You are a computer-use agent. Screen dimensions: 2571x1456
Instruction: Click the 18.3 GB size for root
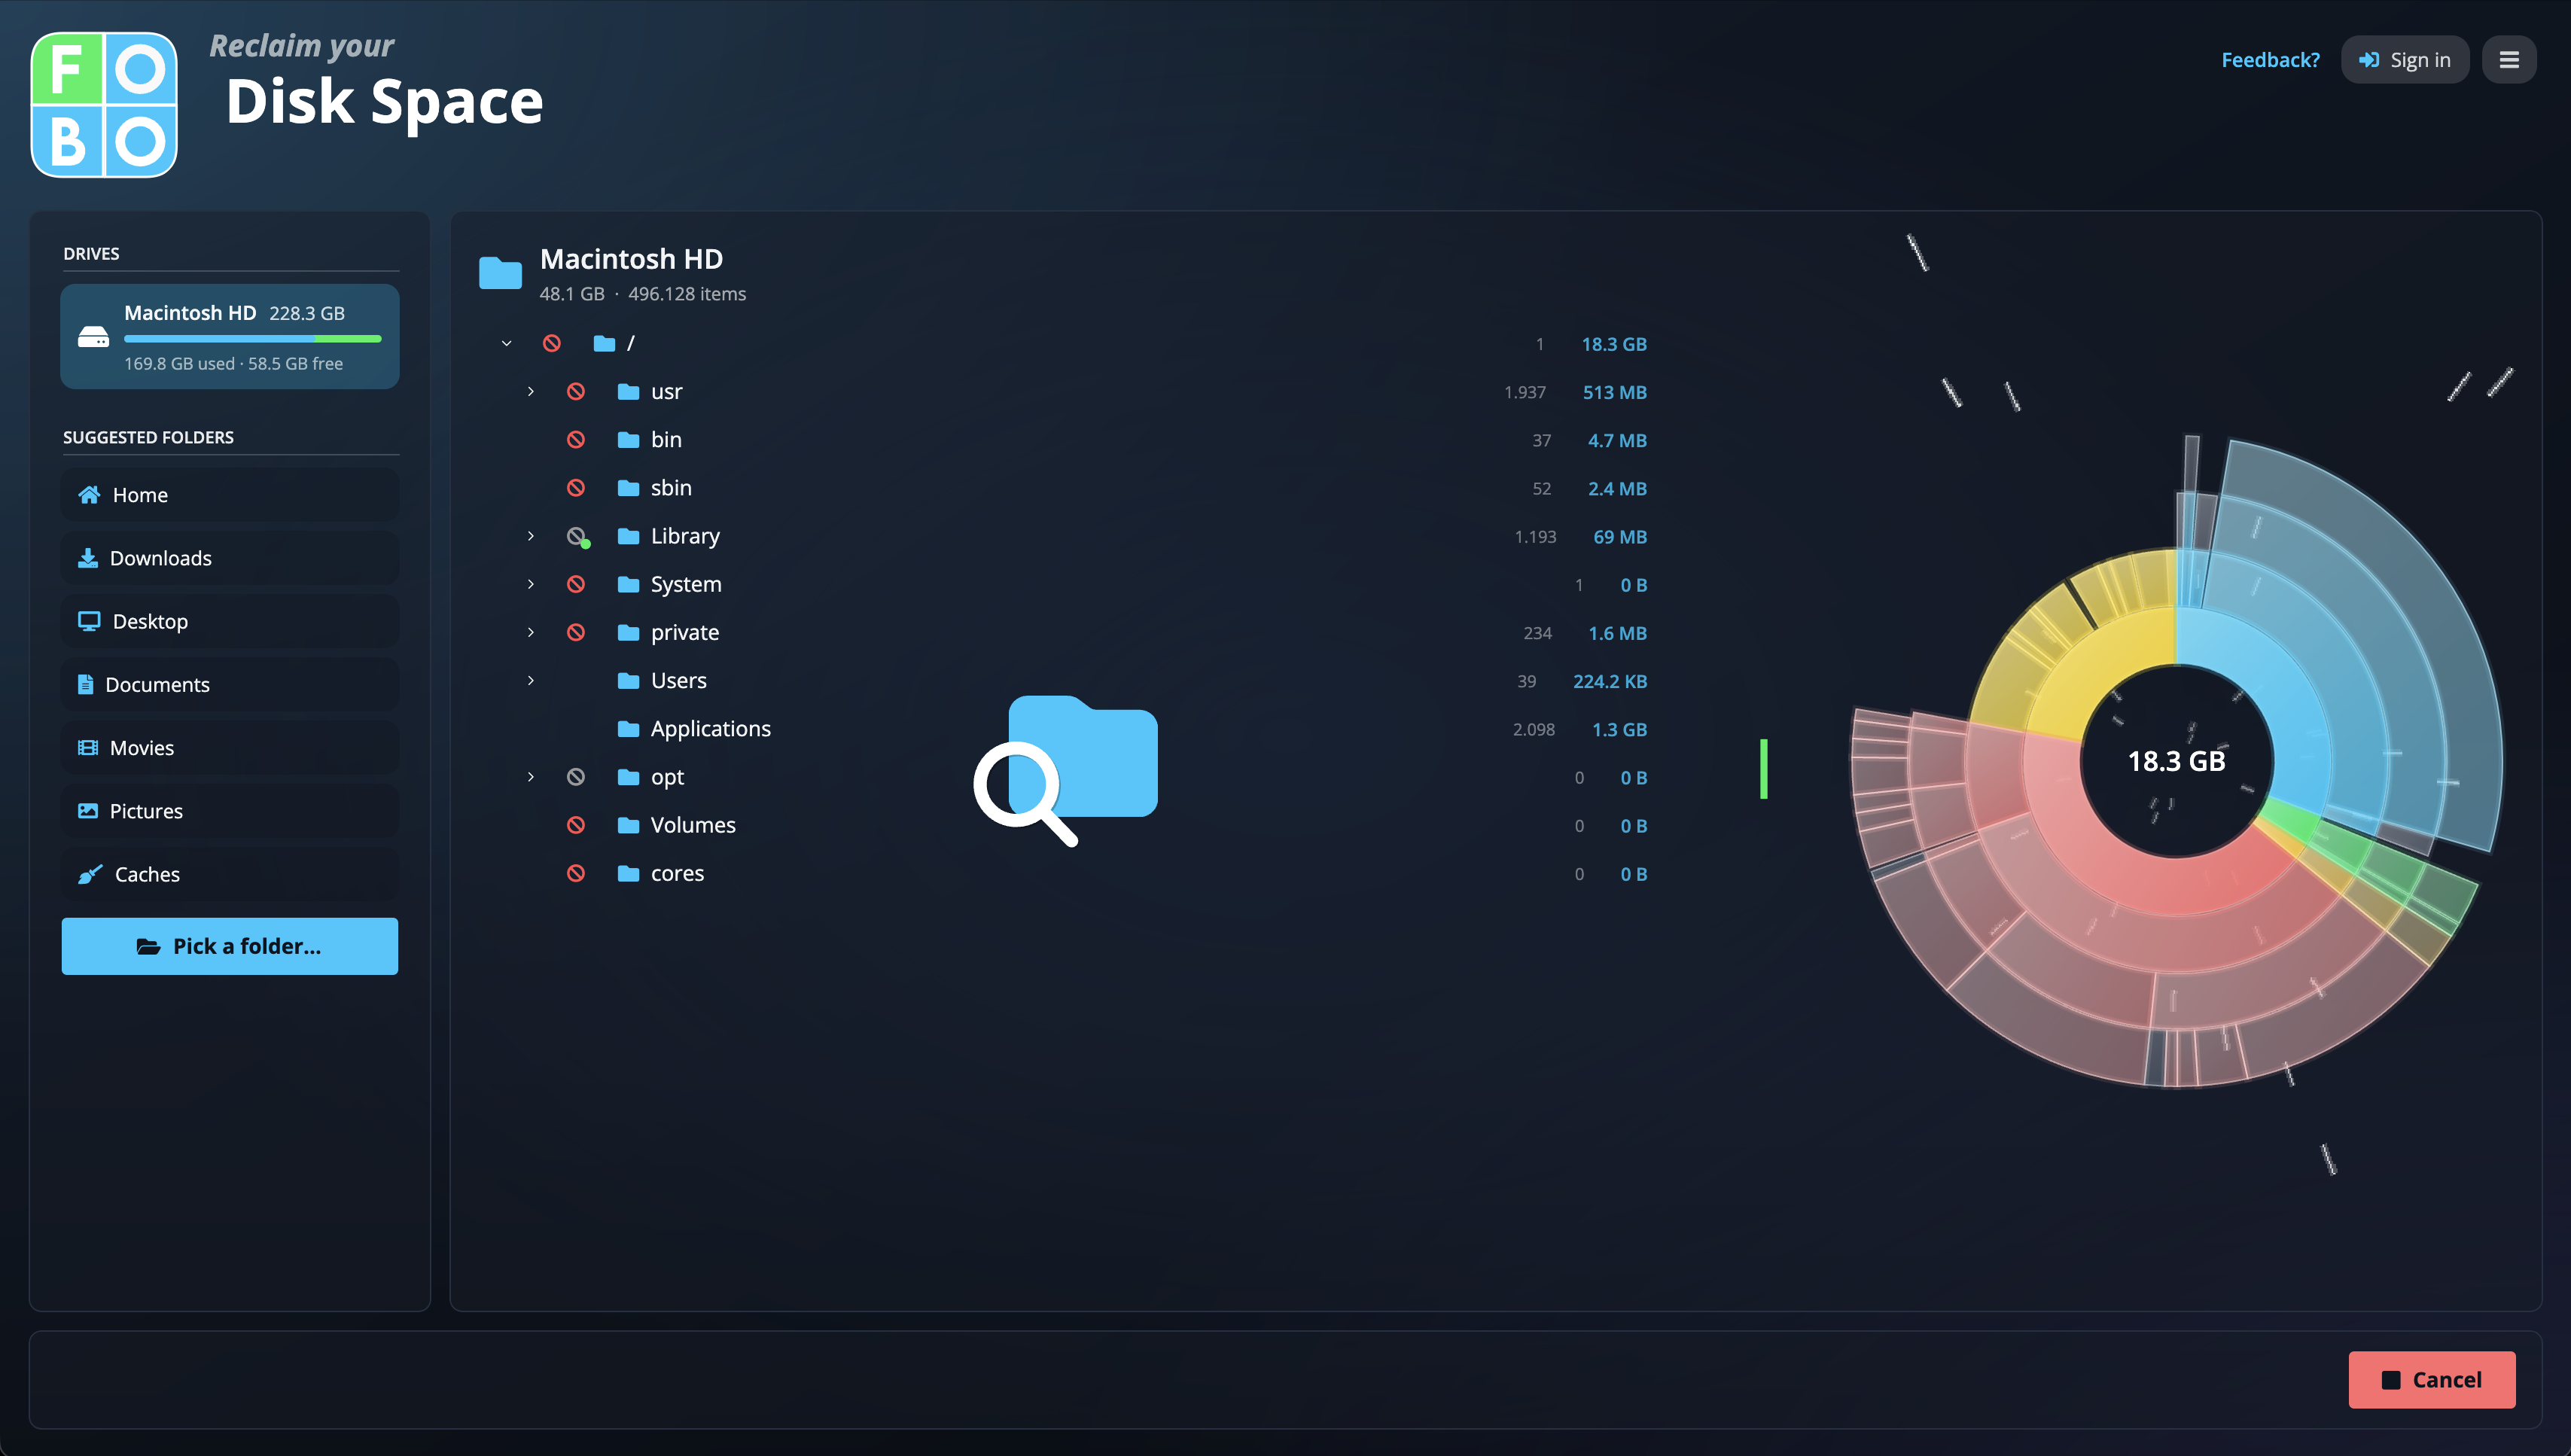coord(1614,344)
